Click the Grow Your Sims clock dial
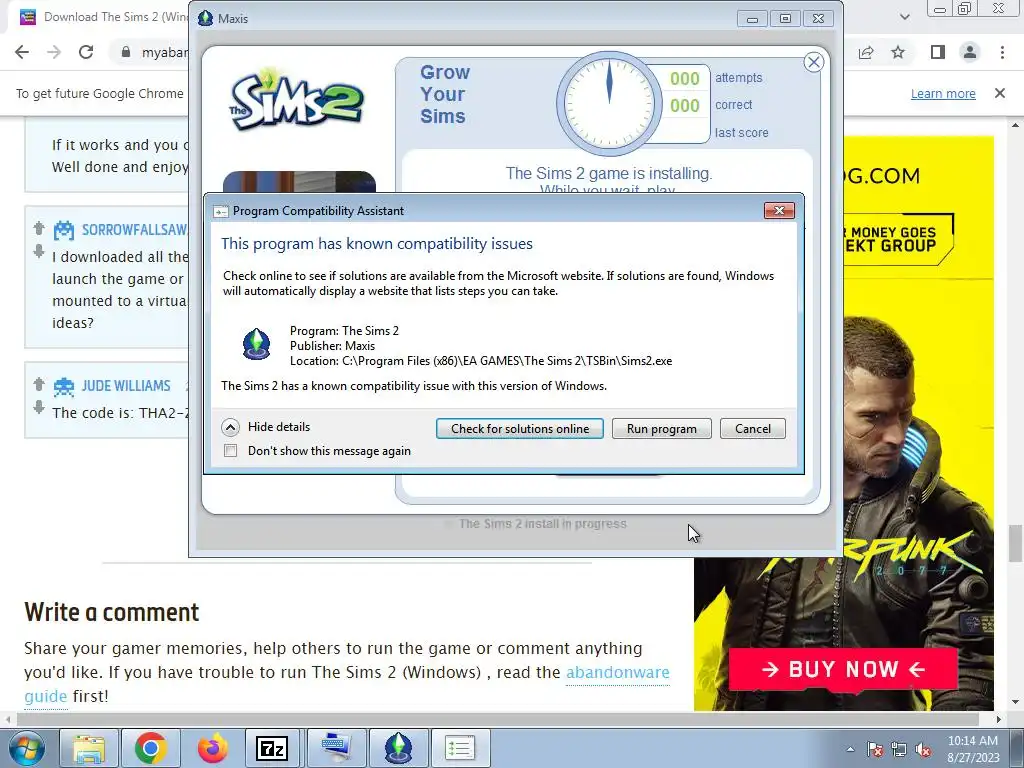Image resolution: width=1024 pixels, height=768 pixels. click(x=609, y=103)
